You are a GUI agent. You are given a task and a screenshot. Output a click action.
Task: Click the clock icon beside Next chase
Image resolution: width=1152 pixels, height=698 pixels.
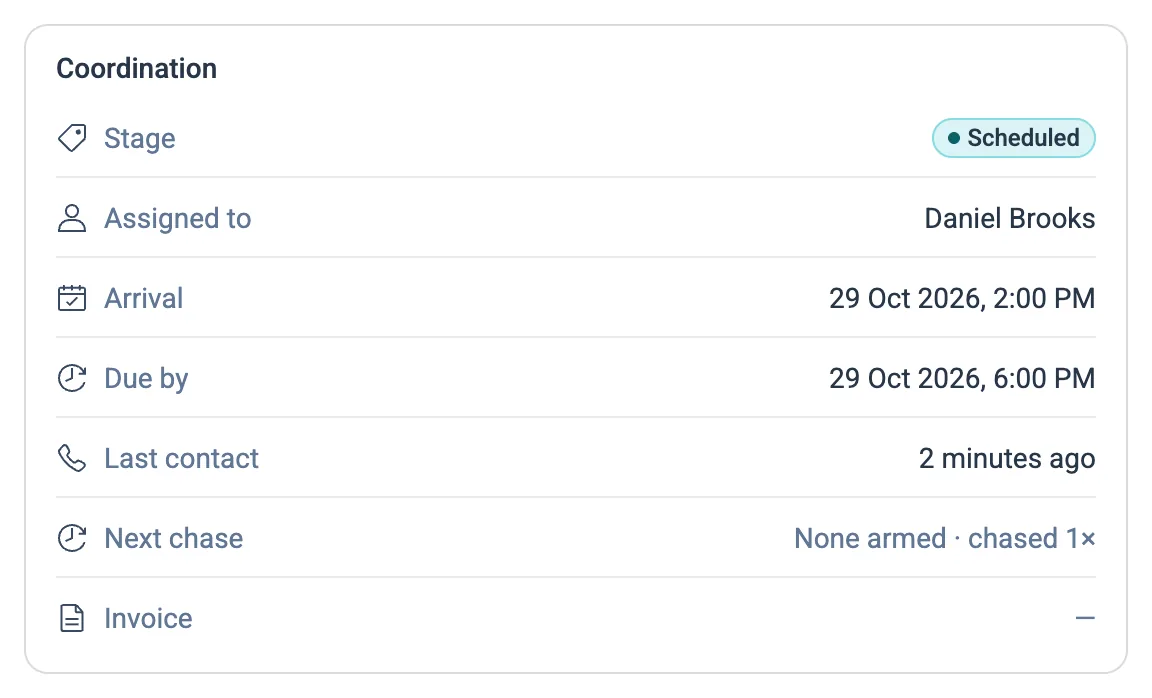[x=72, y=539]
